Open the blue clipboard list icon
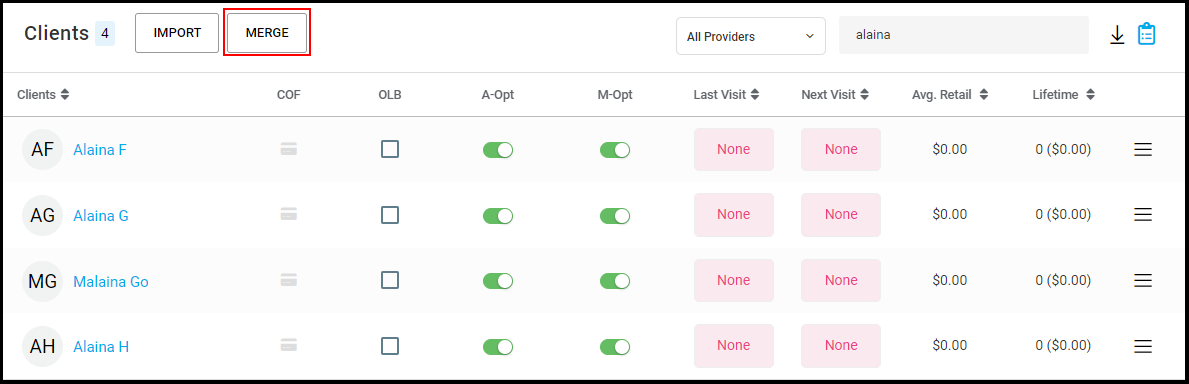 click(x=1147, y=34)
